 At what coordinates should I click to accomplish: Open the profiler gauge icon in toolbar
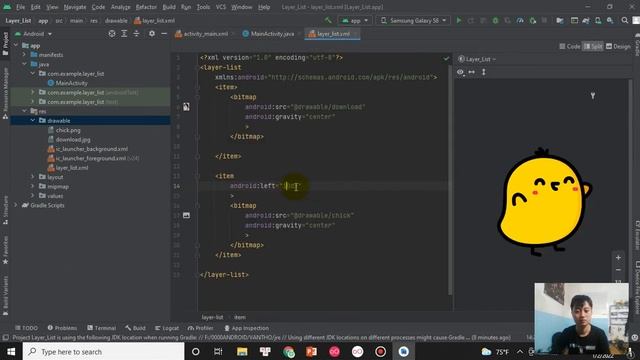point(520,20)
